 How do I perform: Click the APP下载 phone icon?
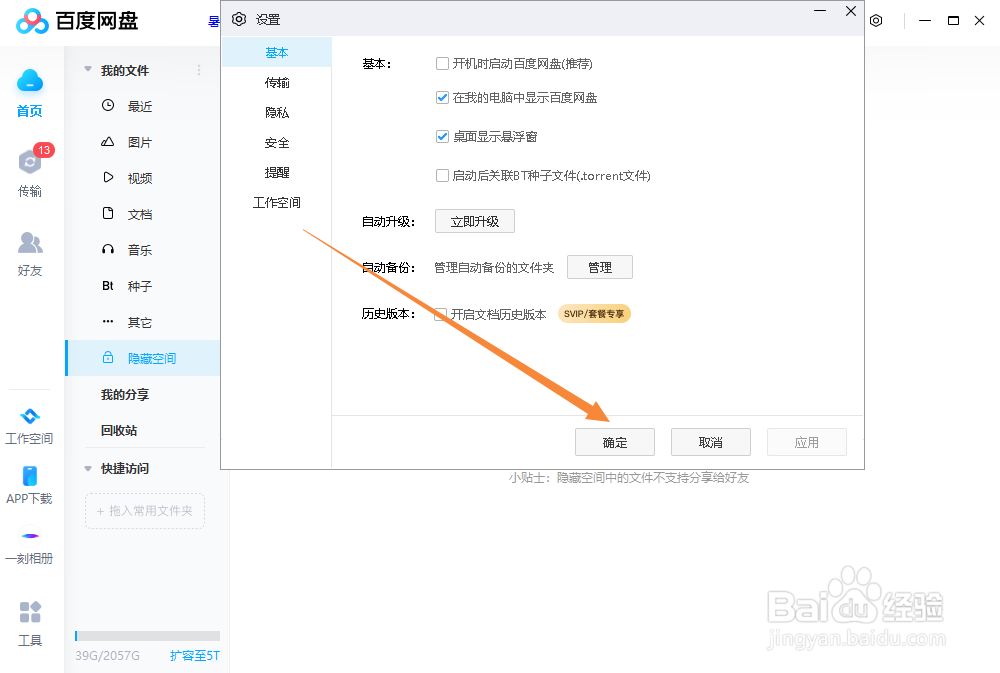29,476
